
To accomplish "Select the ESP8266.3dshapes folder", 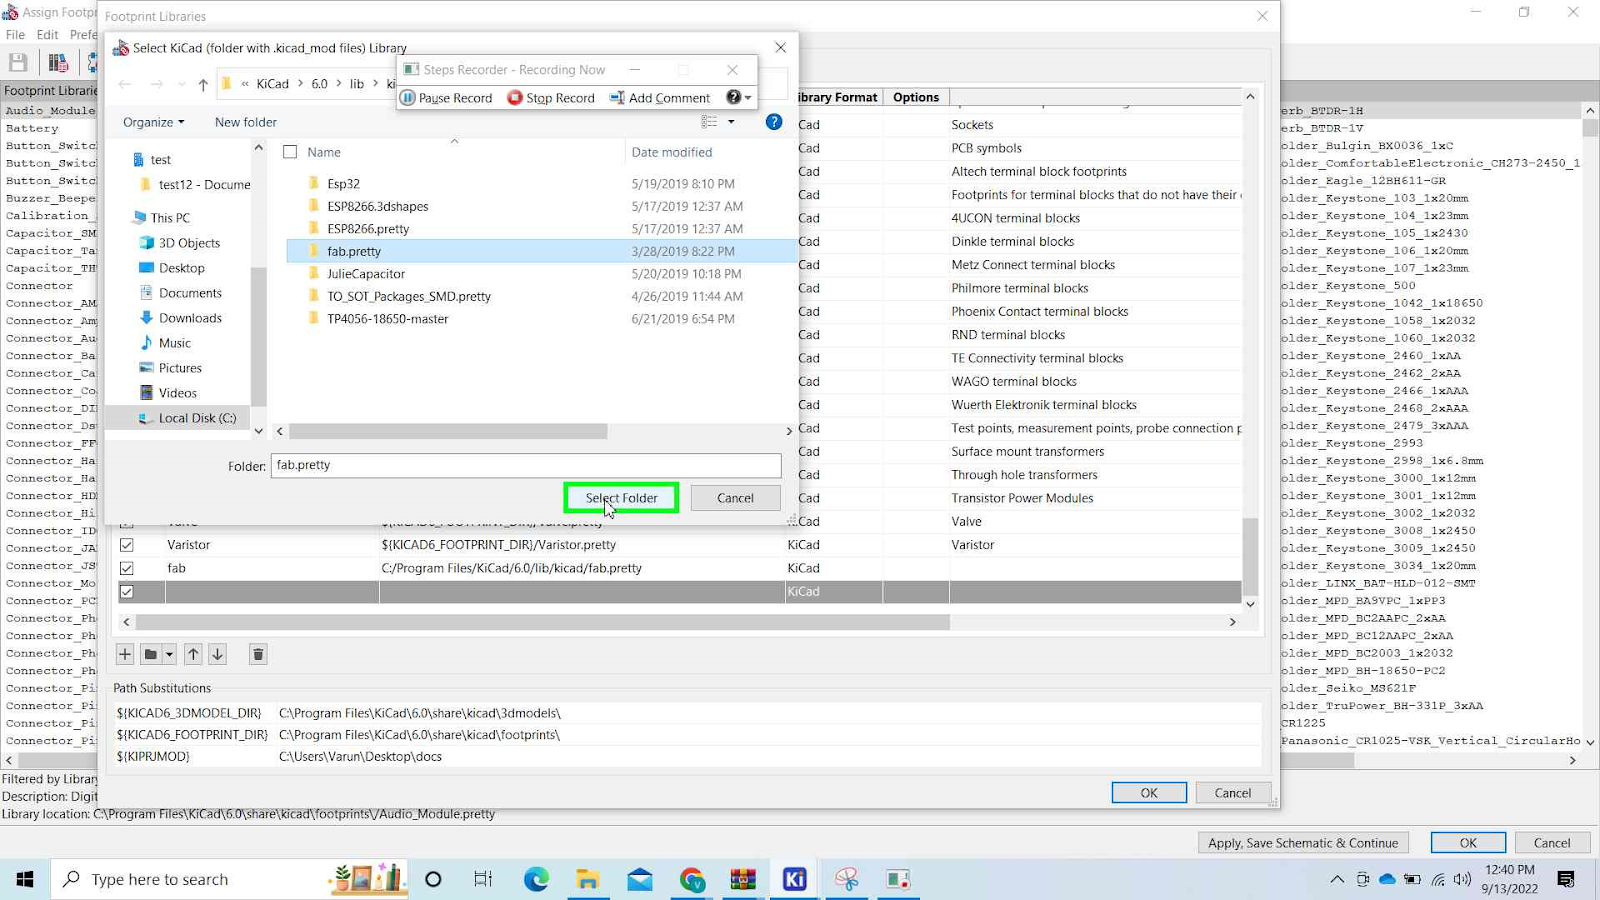I will click(x=377, y=206).
